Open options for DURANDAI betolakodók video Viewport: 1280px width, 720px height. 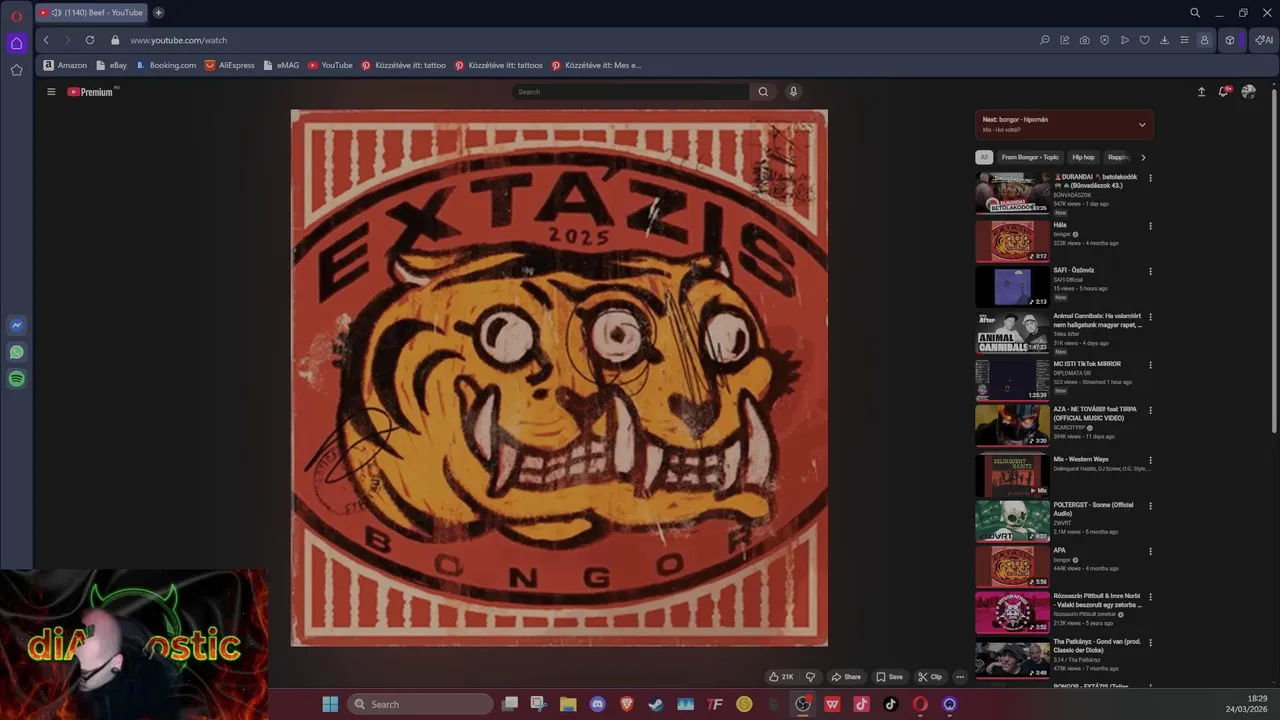(x=1150, y=178)
